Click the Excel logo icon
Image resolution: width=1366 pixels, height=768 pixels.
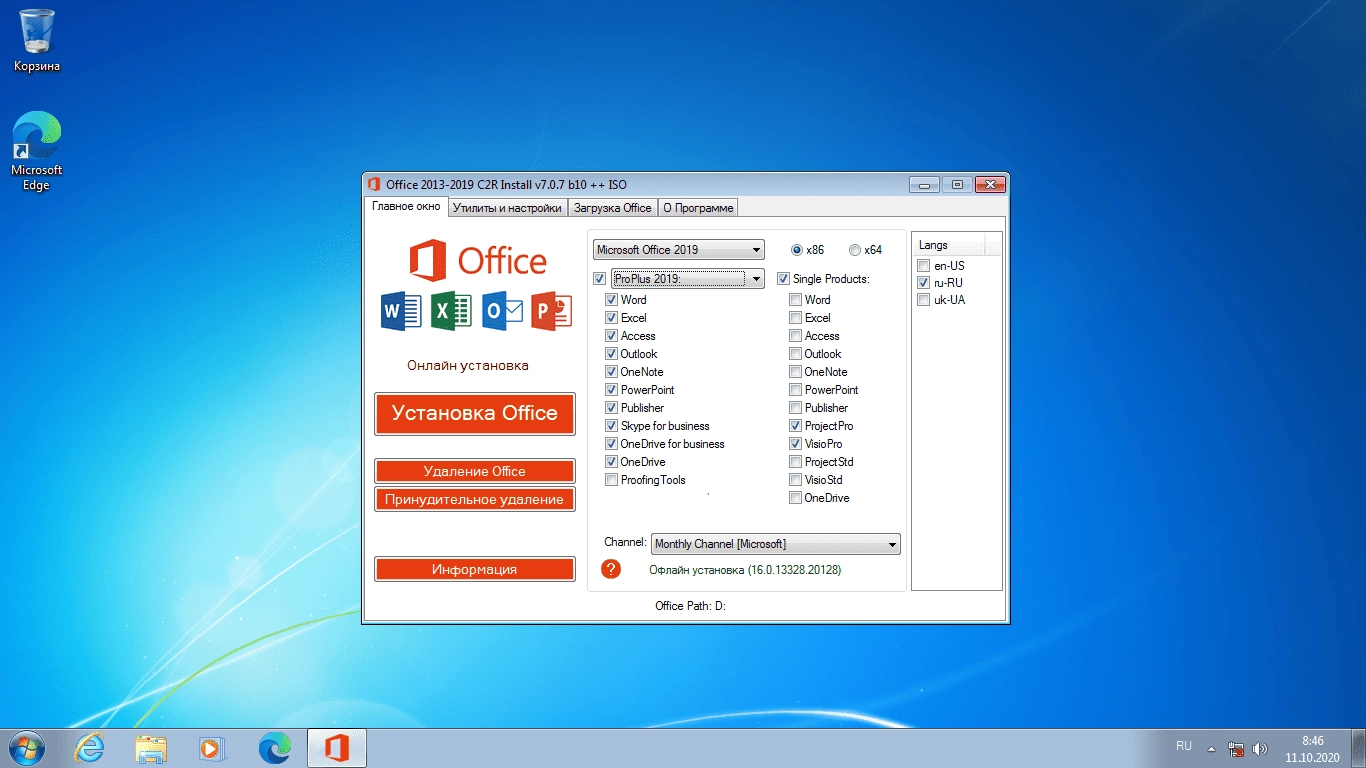(451, 311)
